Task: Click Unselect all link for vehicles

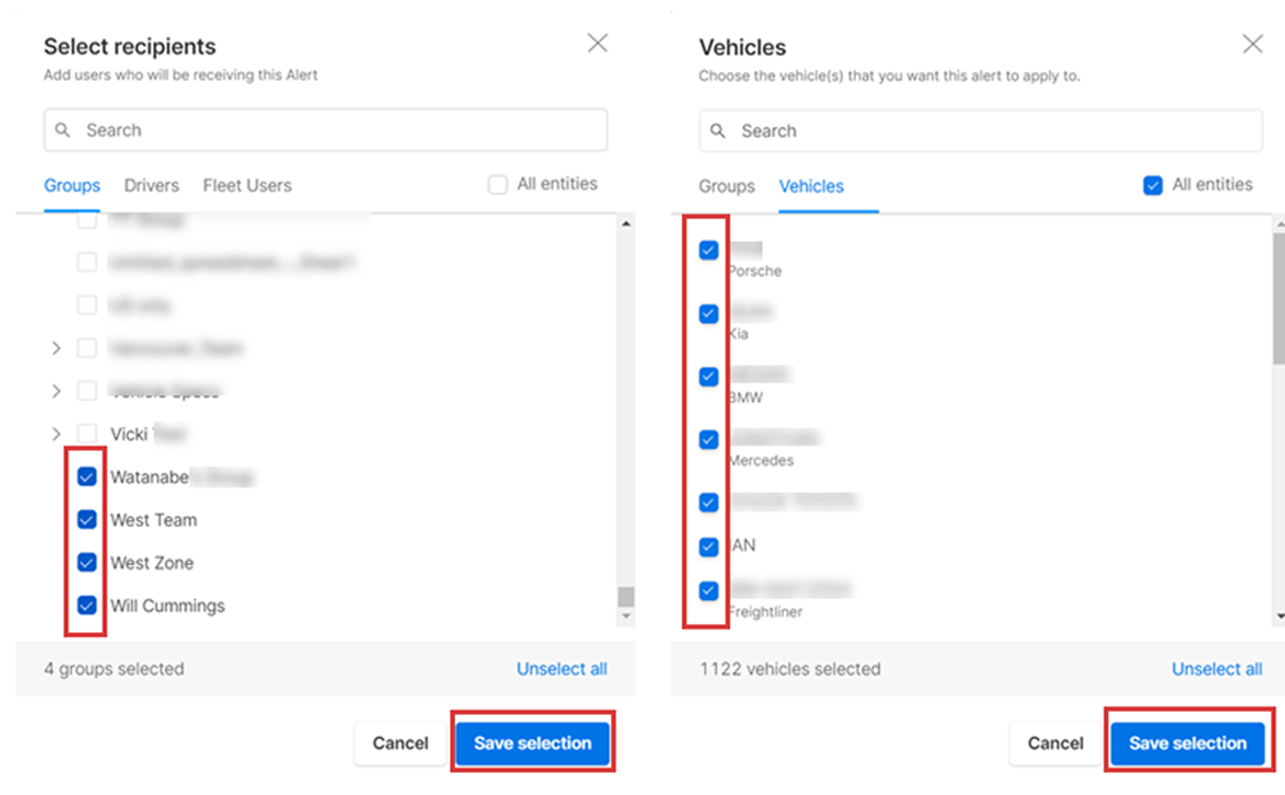Action: coord(1217,669)
